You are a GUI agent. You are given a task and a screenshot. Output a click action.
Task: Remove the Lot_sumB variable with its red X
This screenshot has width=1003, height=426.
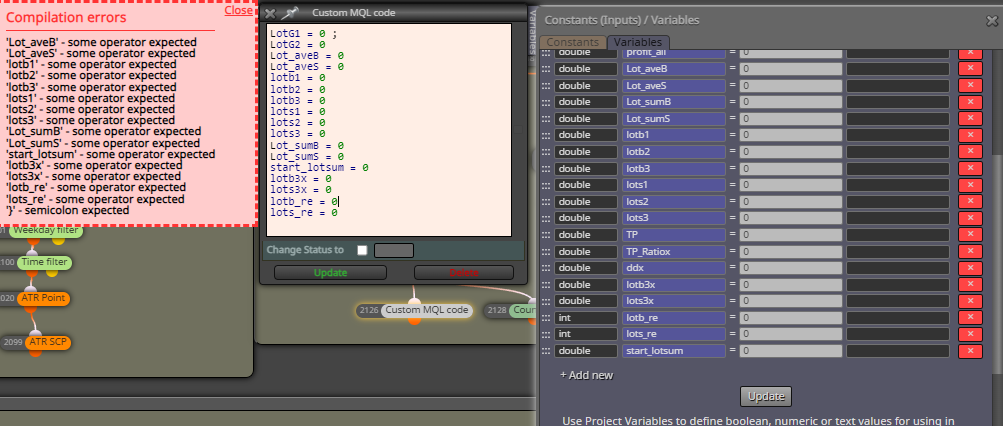970,102
